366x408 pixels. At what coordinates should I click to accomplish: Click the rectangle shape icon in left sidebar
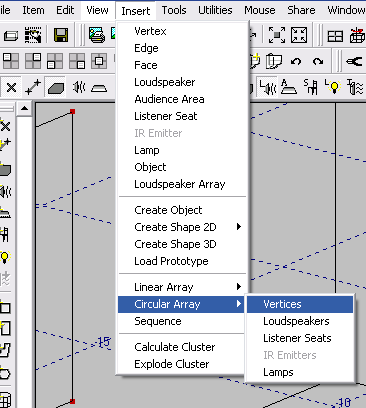click(x=5, y=307)
